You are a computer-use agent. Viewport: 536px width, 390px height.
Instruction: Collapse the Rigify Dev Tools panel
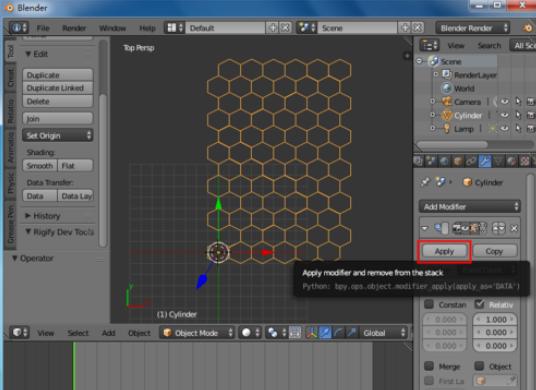tap(28, 232)
